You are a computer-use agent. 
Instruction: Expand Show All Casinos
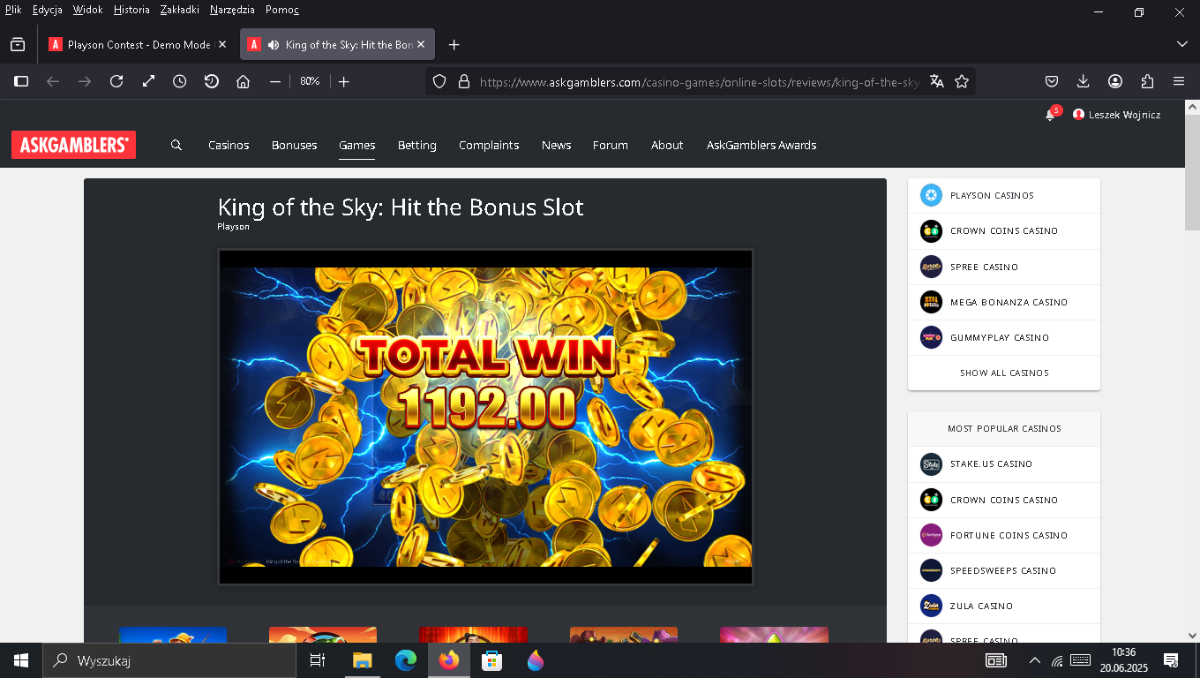point(1004,373)
